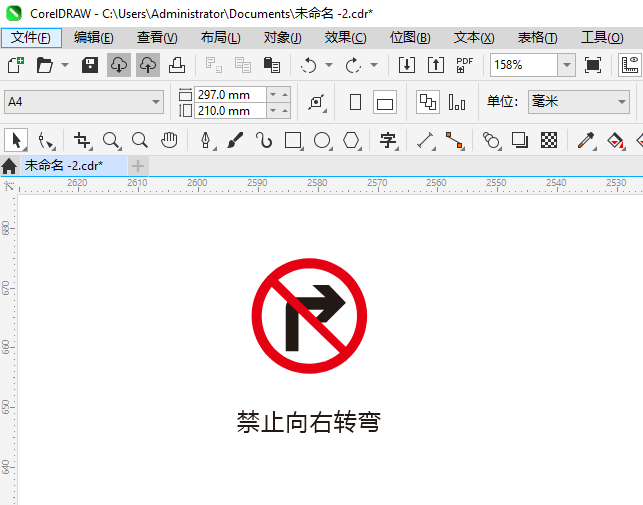Expand the Open file dropdown arrow
The height and width of the screenshot is (505, 643).
[65, 65]
